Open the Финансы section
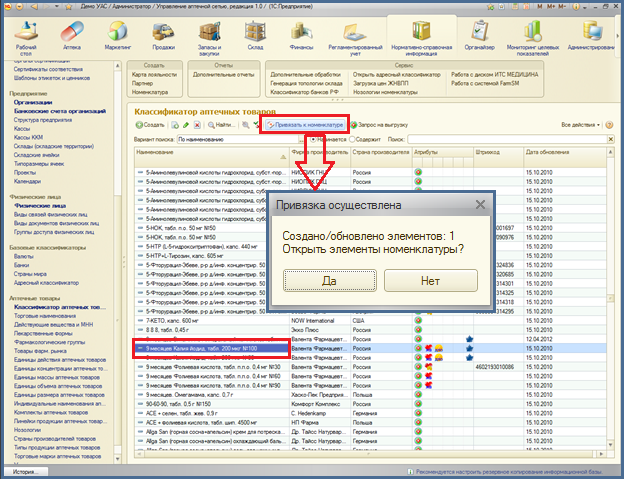This screenshot has height=479, width=624. pyautogui.click(x=301, y=36)
